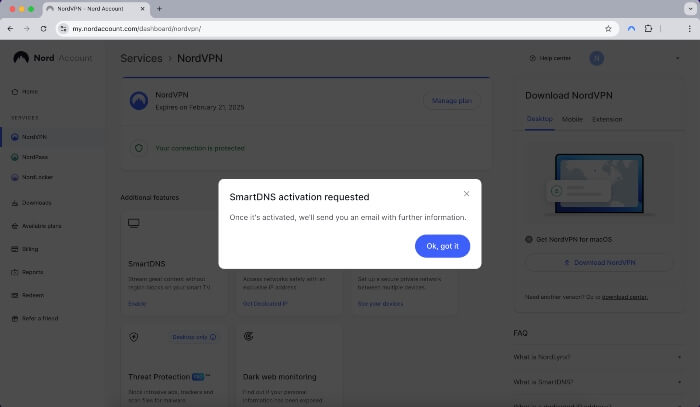Click the Downloads icon in sidebar
This screenshot has height=407, width=700.
point(15,203)
